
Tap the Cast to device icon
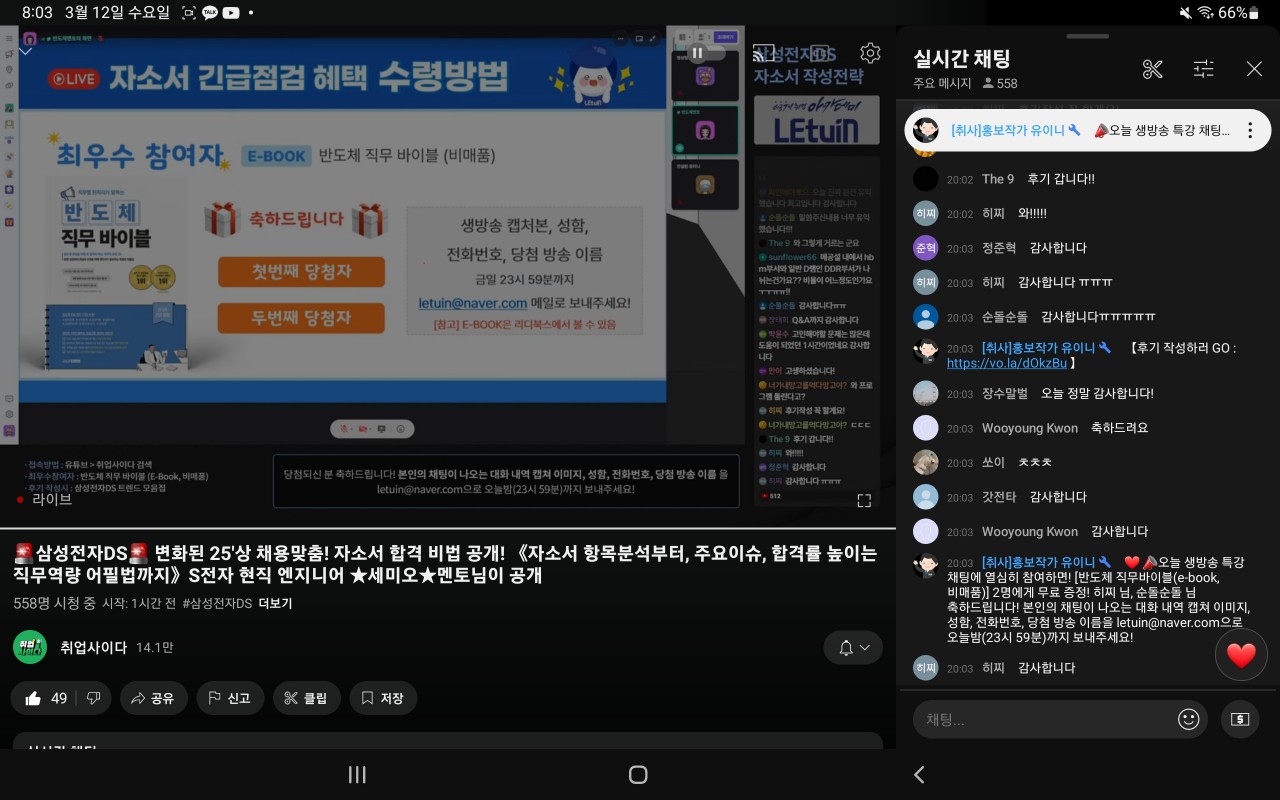click(x=764, y=53)
